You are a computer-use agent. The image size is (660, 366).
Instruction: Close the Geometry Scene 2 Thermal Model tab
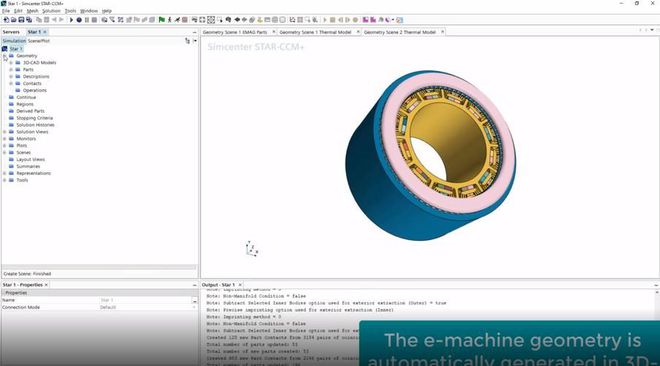point(442,32)
